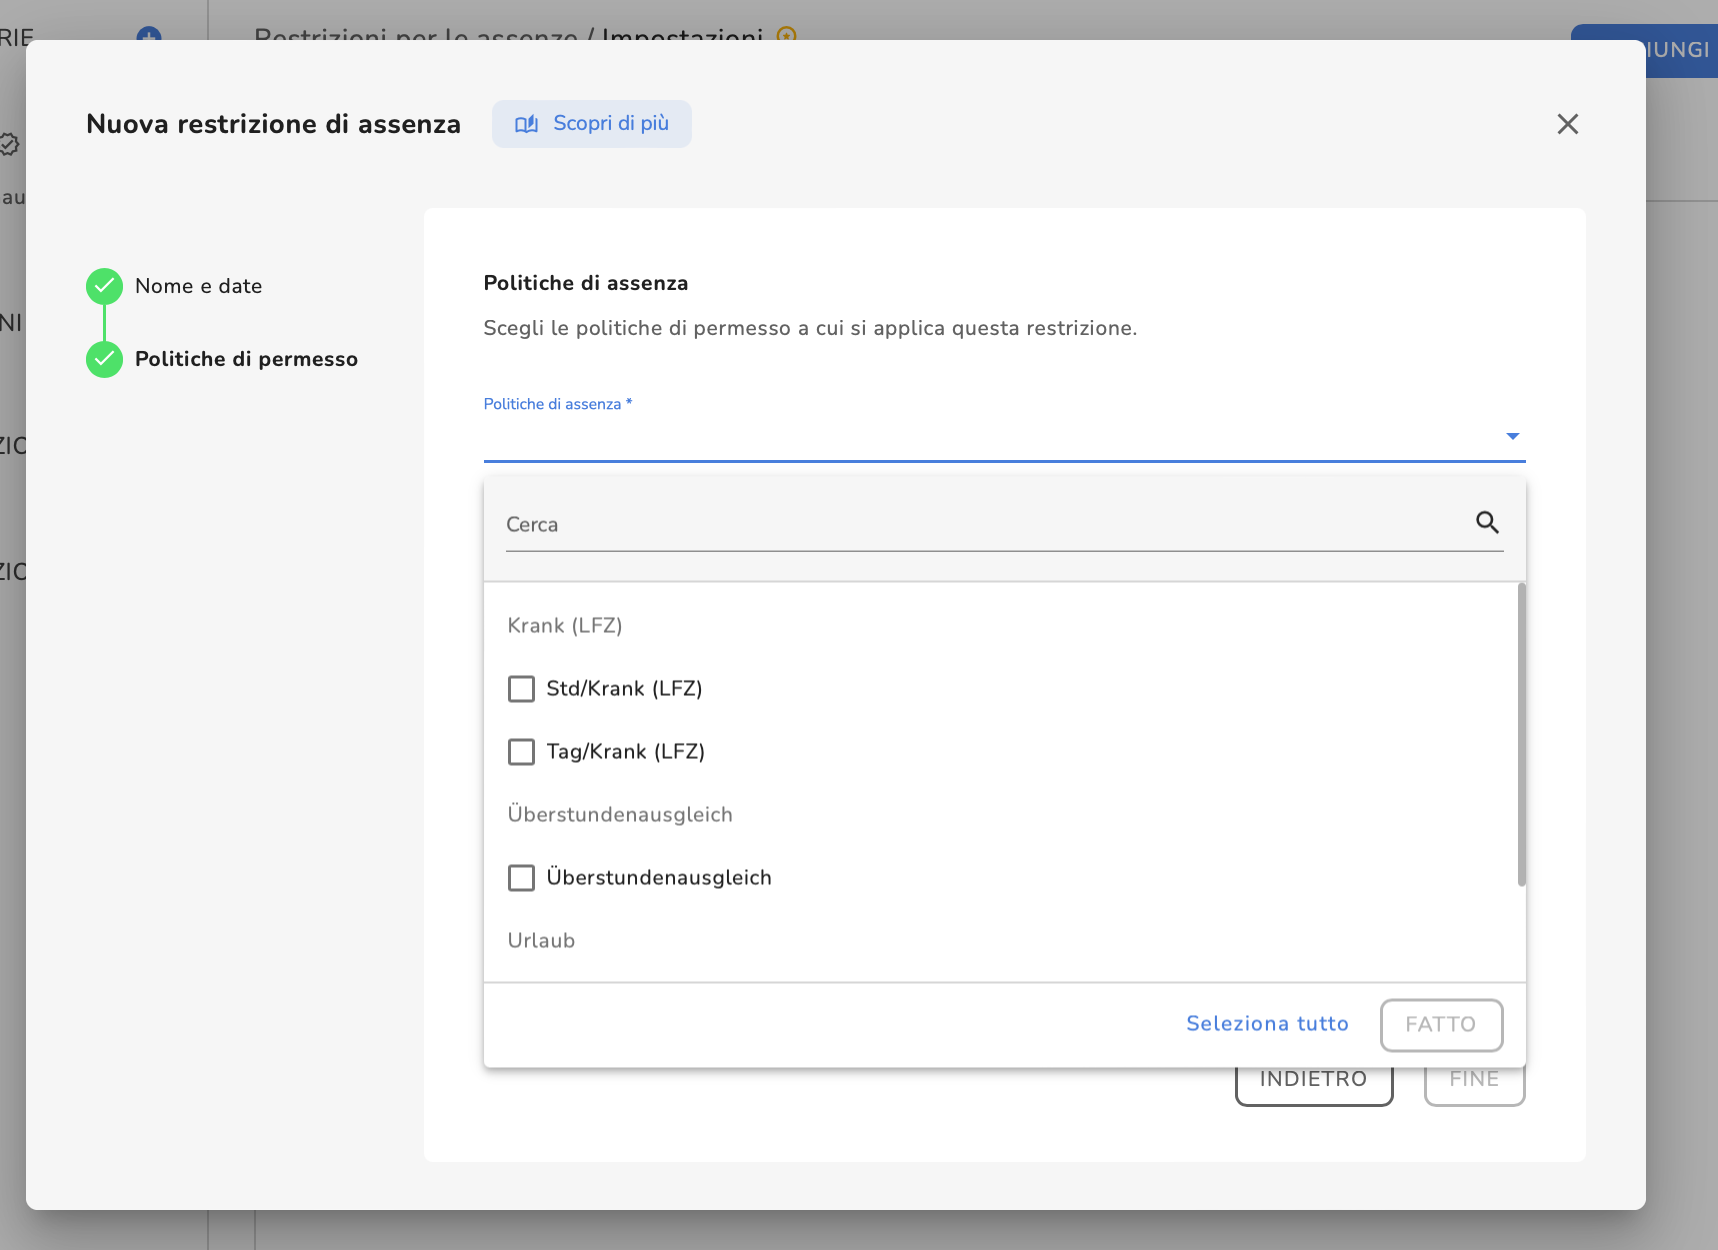Check the Tag/Krank (LFZ) checkbox
1718x1250 pixels.
521,752
